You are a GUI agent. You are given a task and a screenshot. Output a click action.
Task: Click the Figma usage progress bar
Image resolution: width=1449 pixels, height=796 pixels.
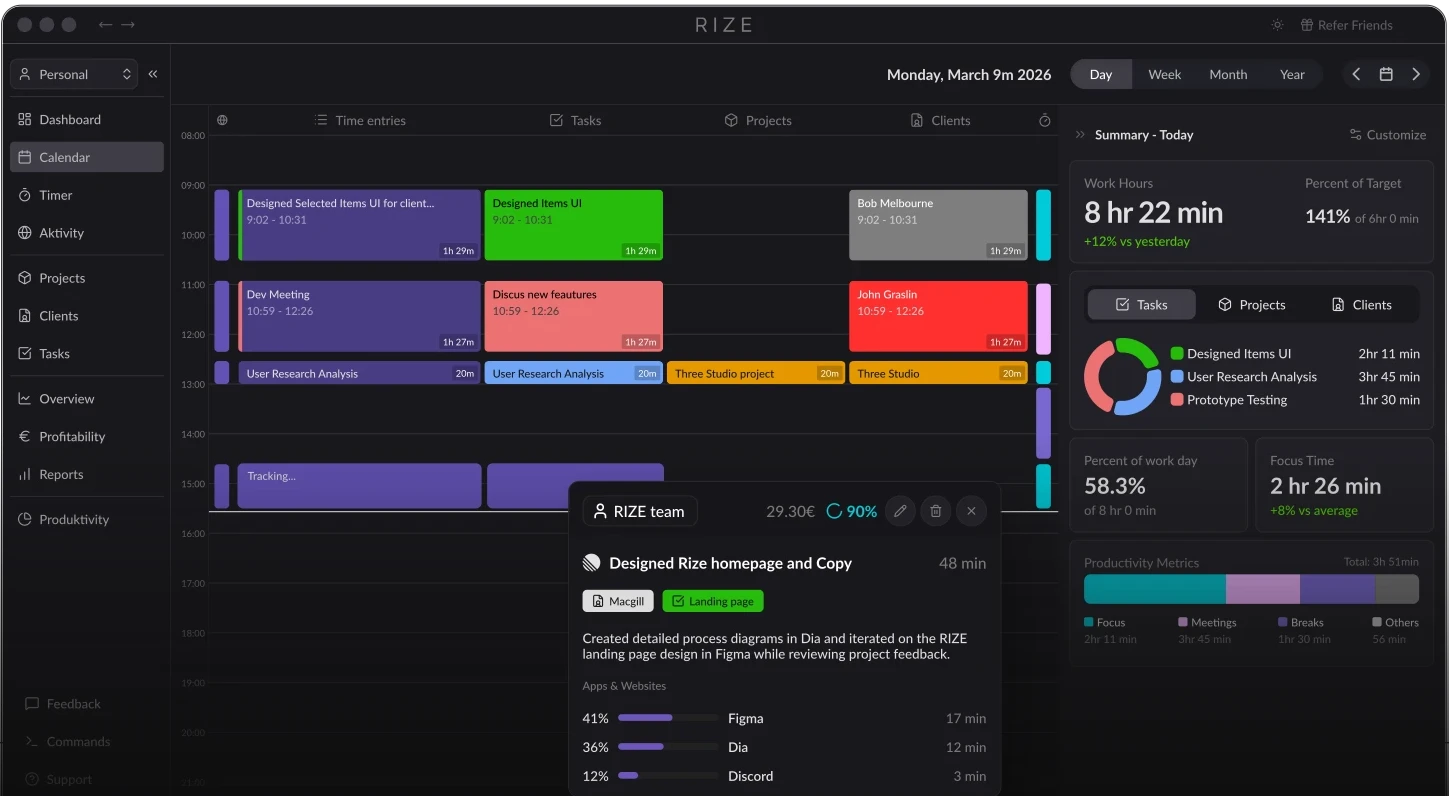pos(668,718)
